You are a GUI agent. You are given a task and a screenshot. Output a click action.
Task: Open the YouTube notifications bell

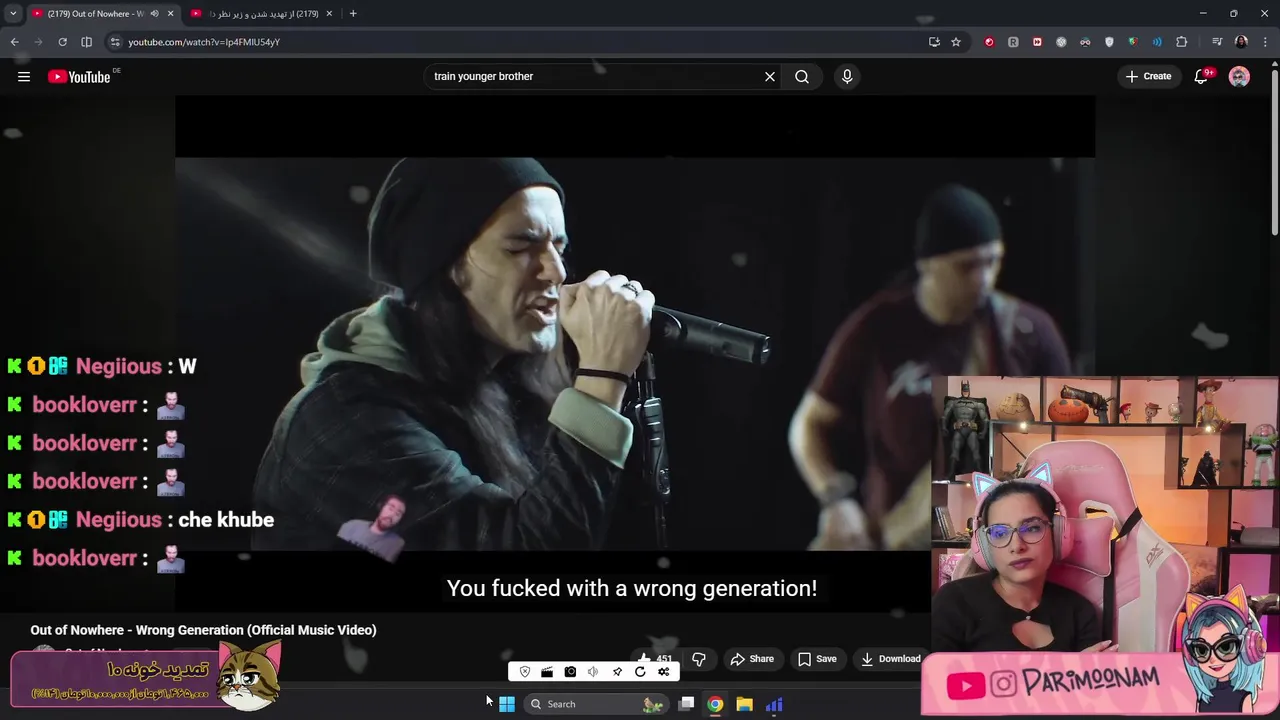click(1201, 76)
